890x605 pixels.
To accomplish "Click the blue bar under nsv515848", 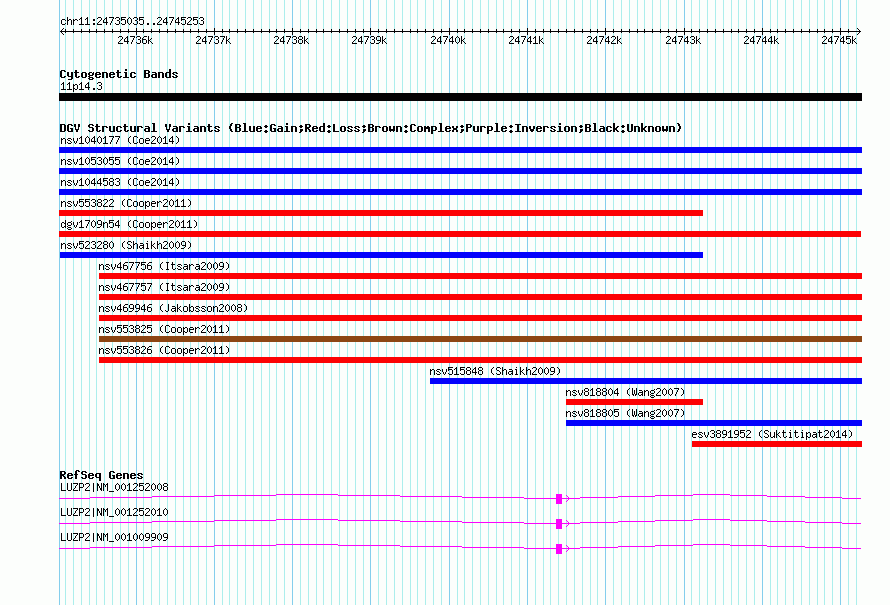I will pos(646,381).
